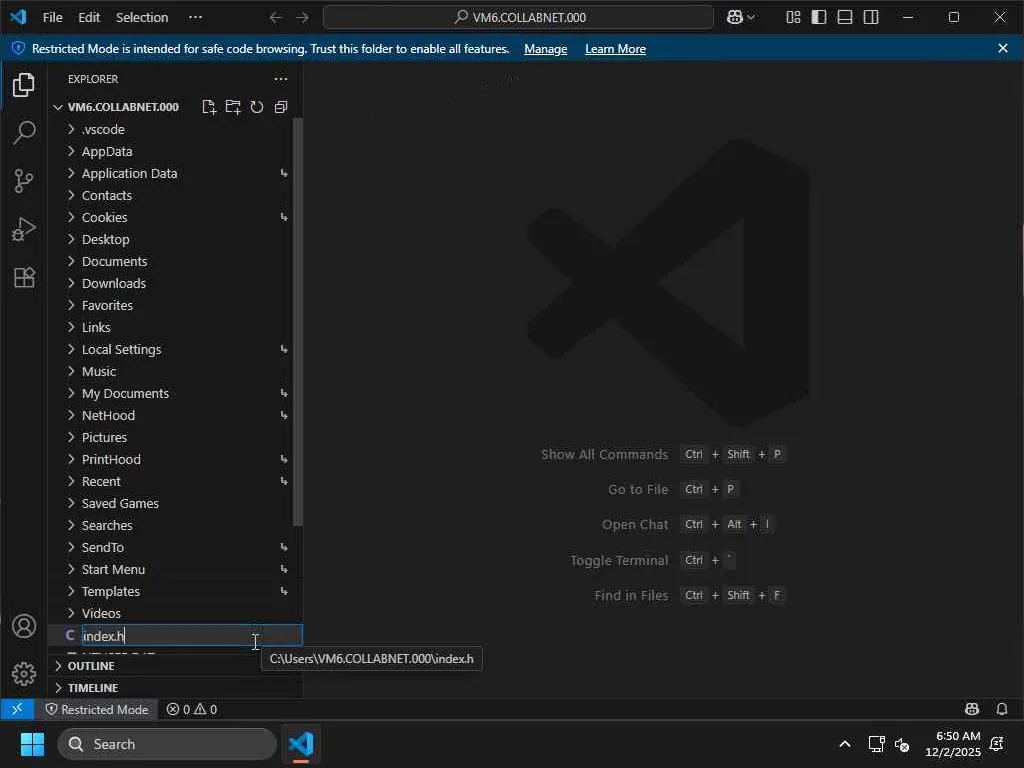Toggle the Primary Side Bar
Viewport: 1024px width, 768px height.
[x=818, y=18]
